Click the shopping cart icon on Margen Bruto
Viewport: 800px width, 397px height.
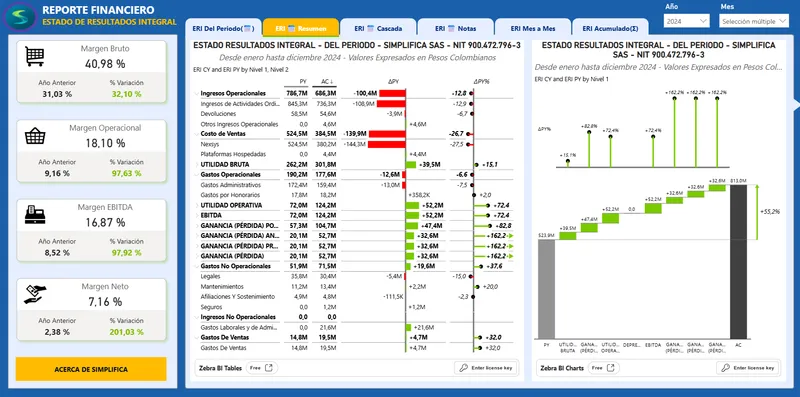click(x=35, y=57)
